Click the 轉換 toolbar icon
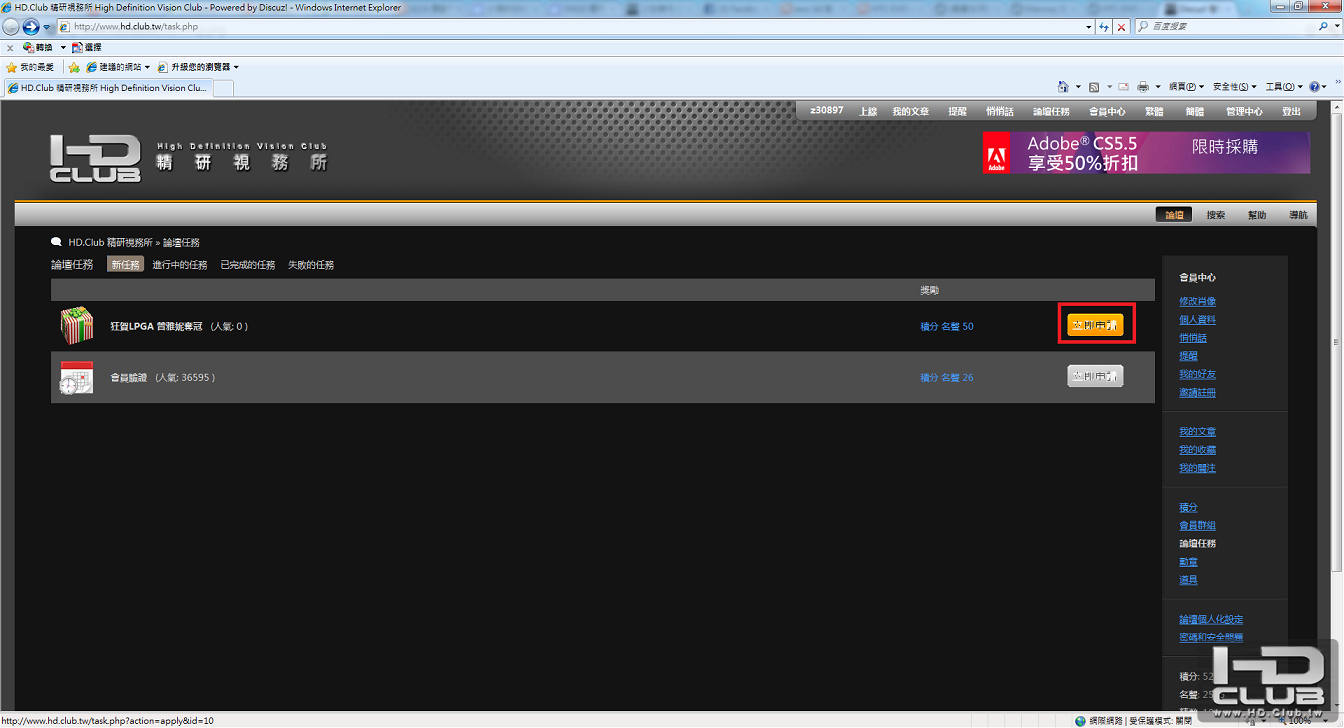Screen dimensions: 1344x728 pyautogui.click(x=37, y=47)
